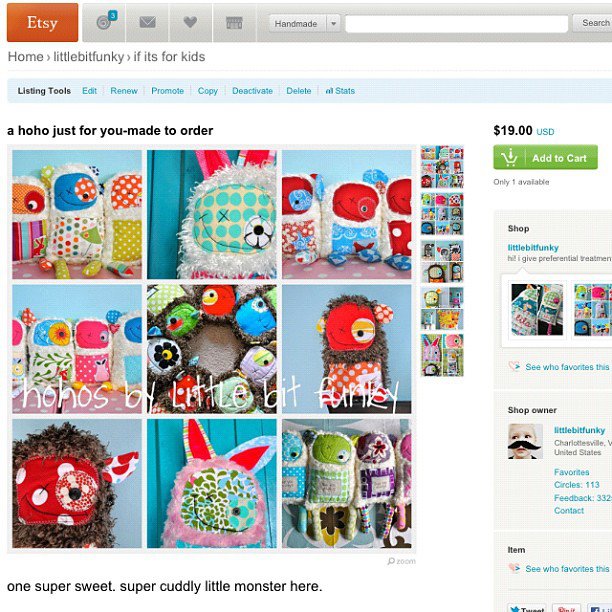Focus the search text field
This screenshot has width=612, height=612.
tap(456, 23)
